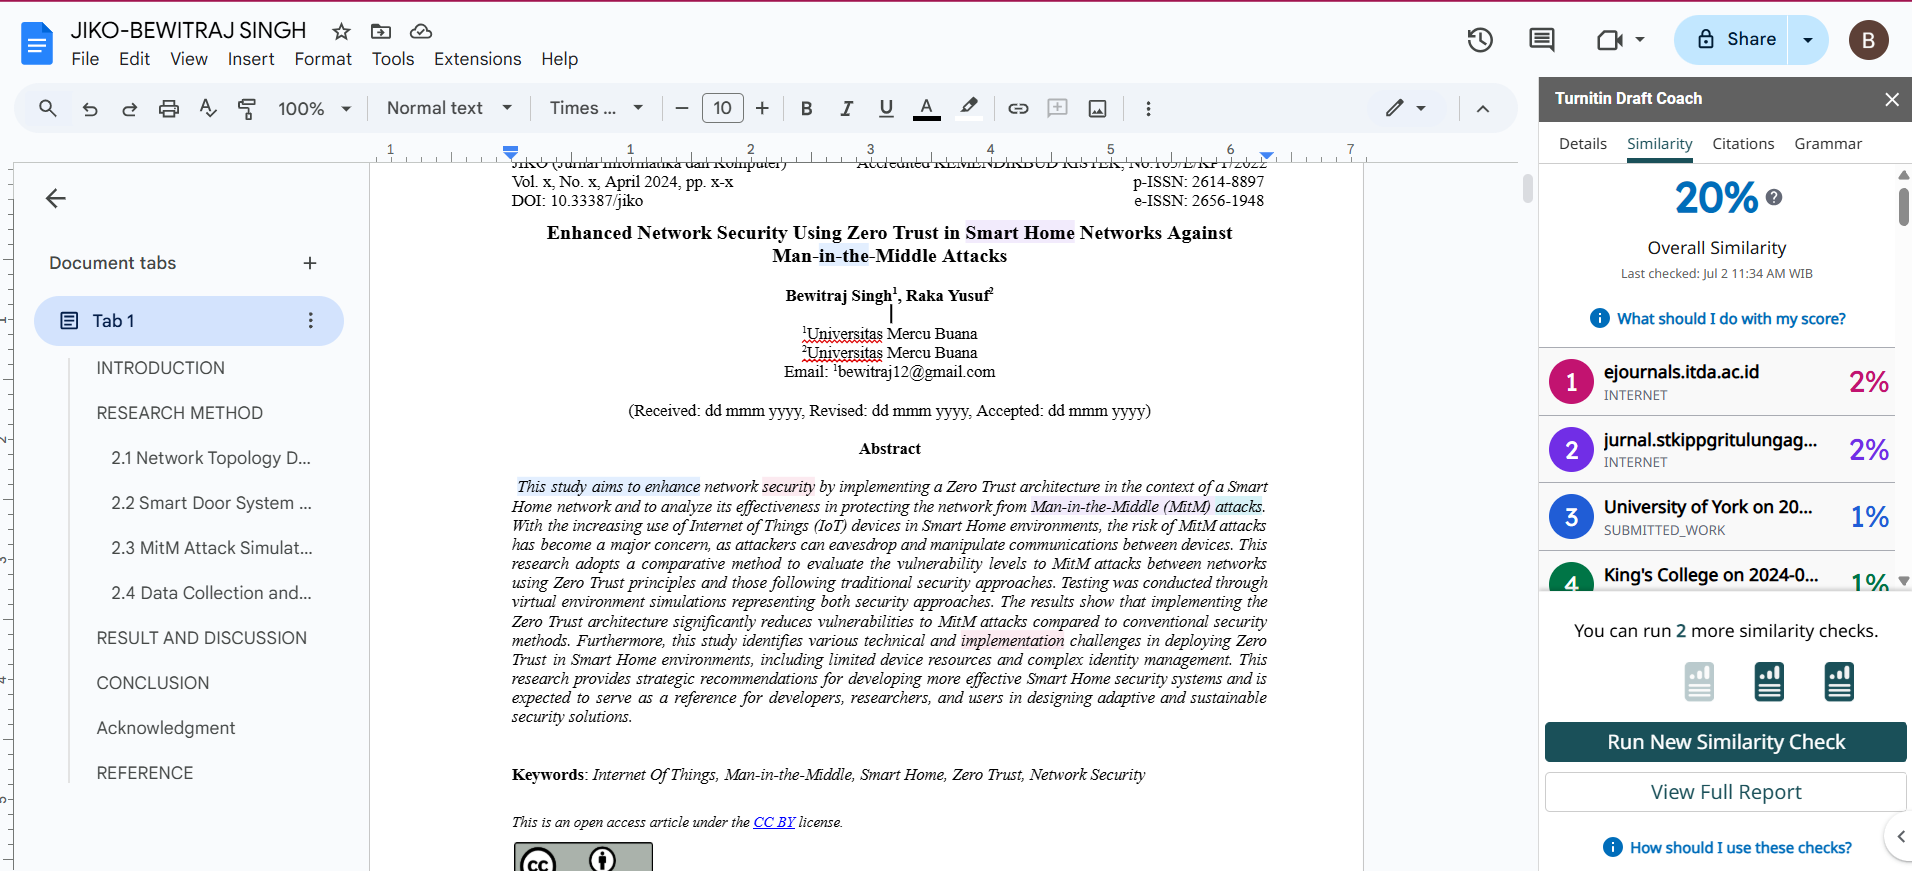The height and width of the screenshot is (871, 1912).
Task: Toggle underline formatting
Action: [x=886, y=108]
